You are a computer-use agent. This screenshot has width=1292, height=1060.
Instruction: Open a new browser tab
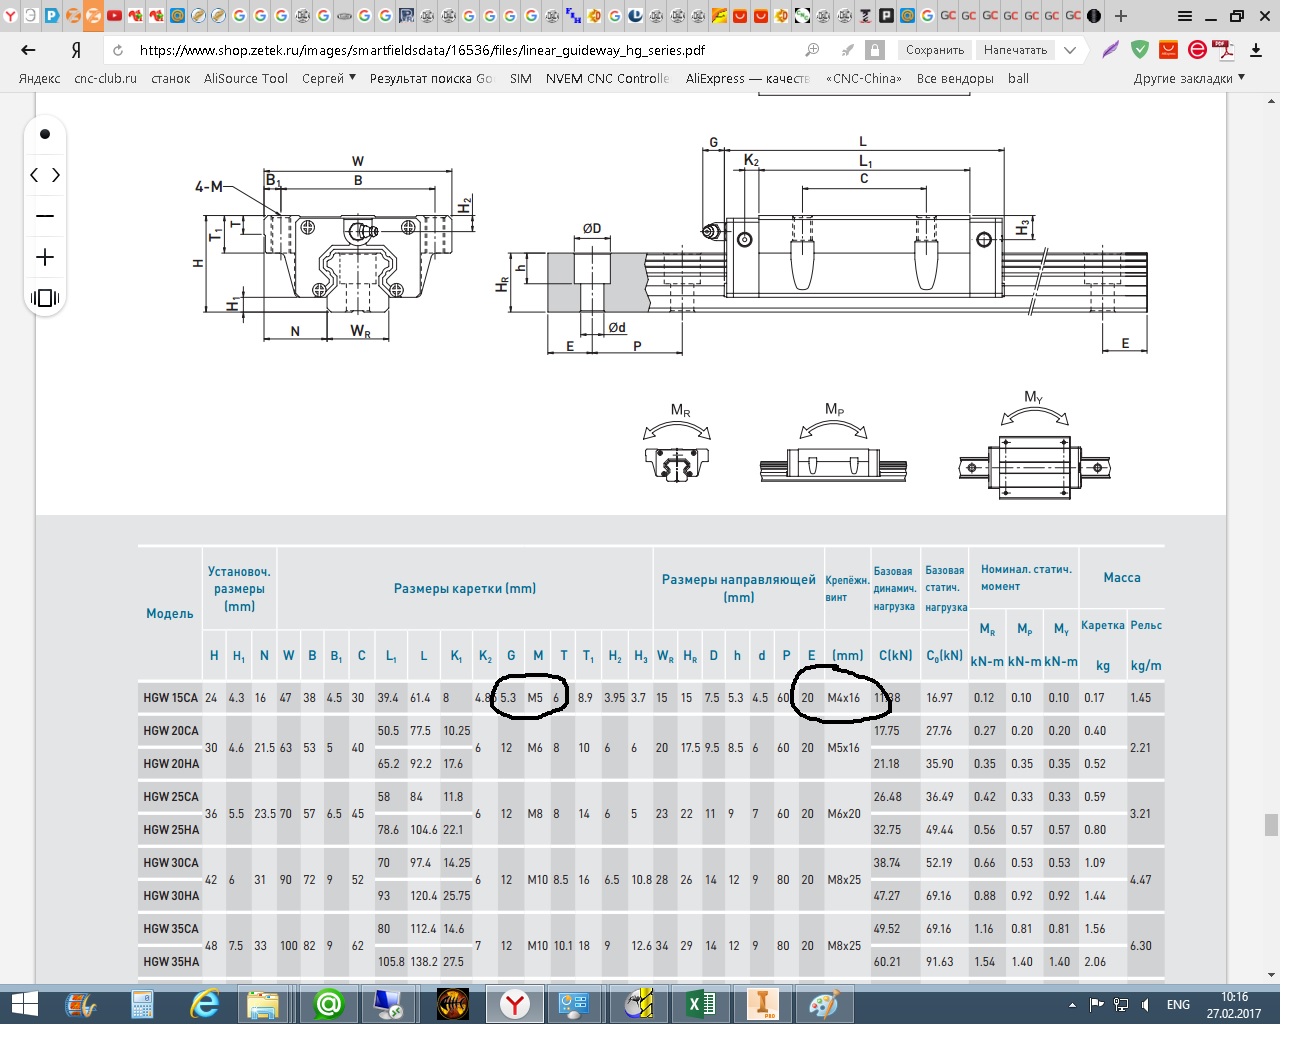pos(1121,16)
